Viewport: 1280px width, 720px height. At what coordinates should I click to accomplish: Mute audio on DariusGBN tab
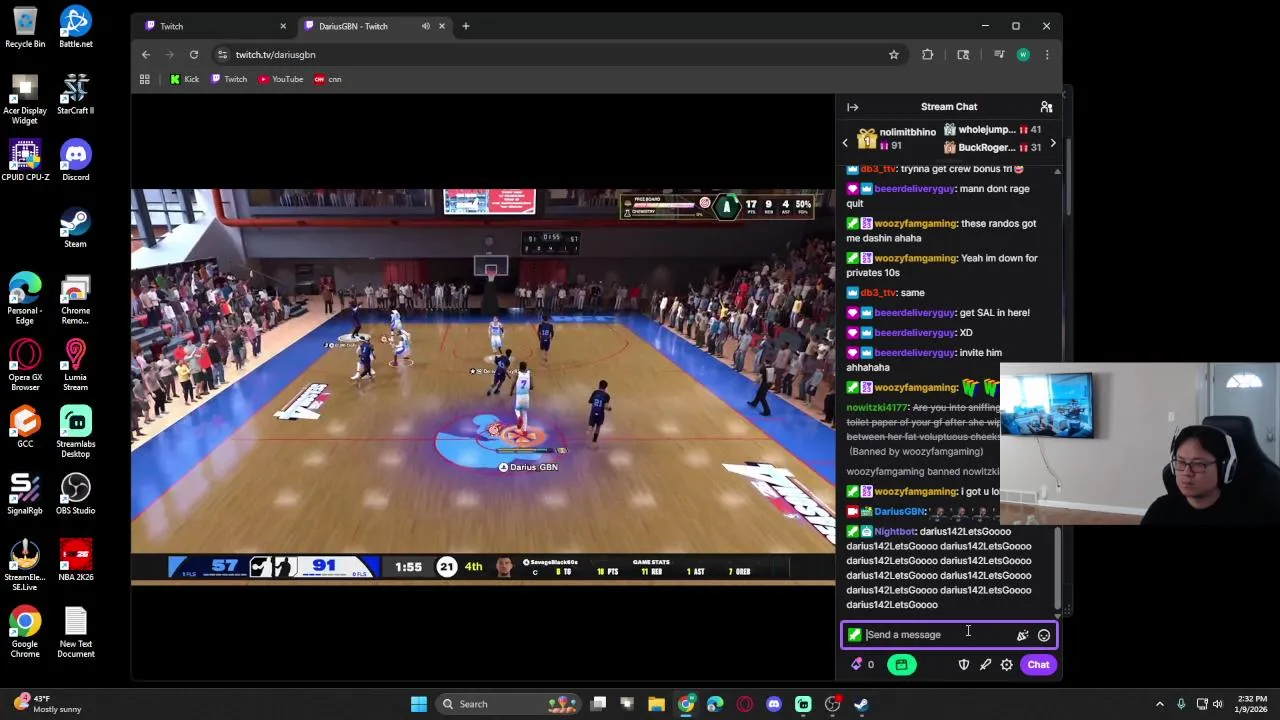(426, 26)
